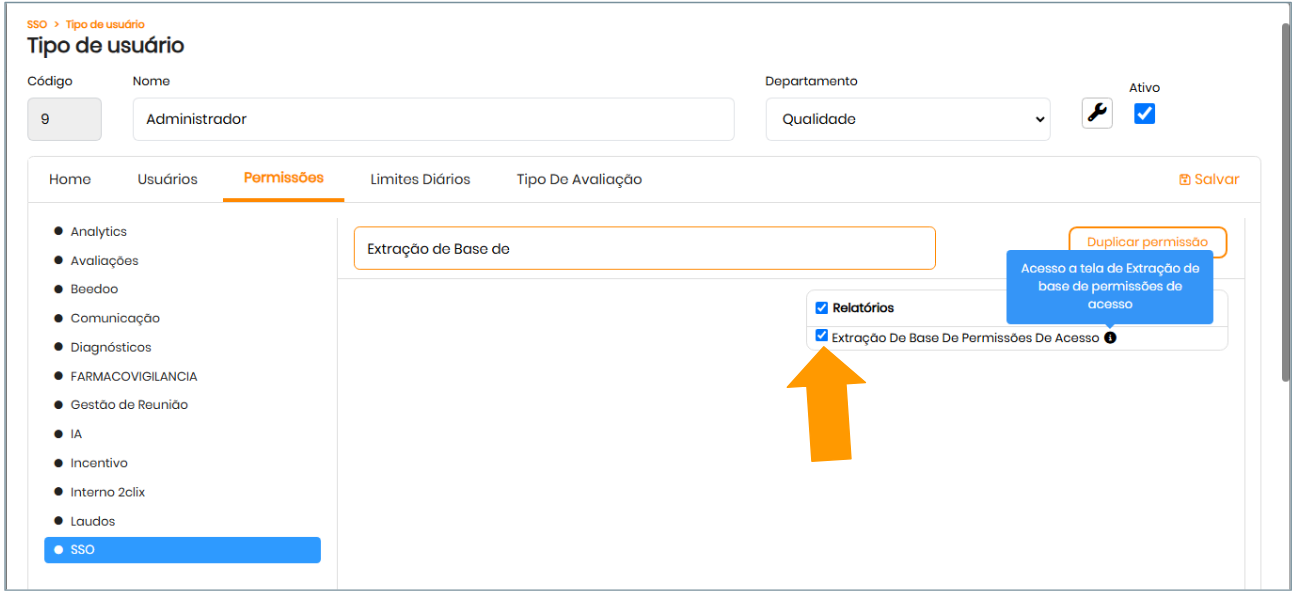The image size is (1302, 593).
Task: Select the Interno 2clix module
Action: (x=107, y=492)
